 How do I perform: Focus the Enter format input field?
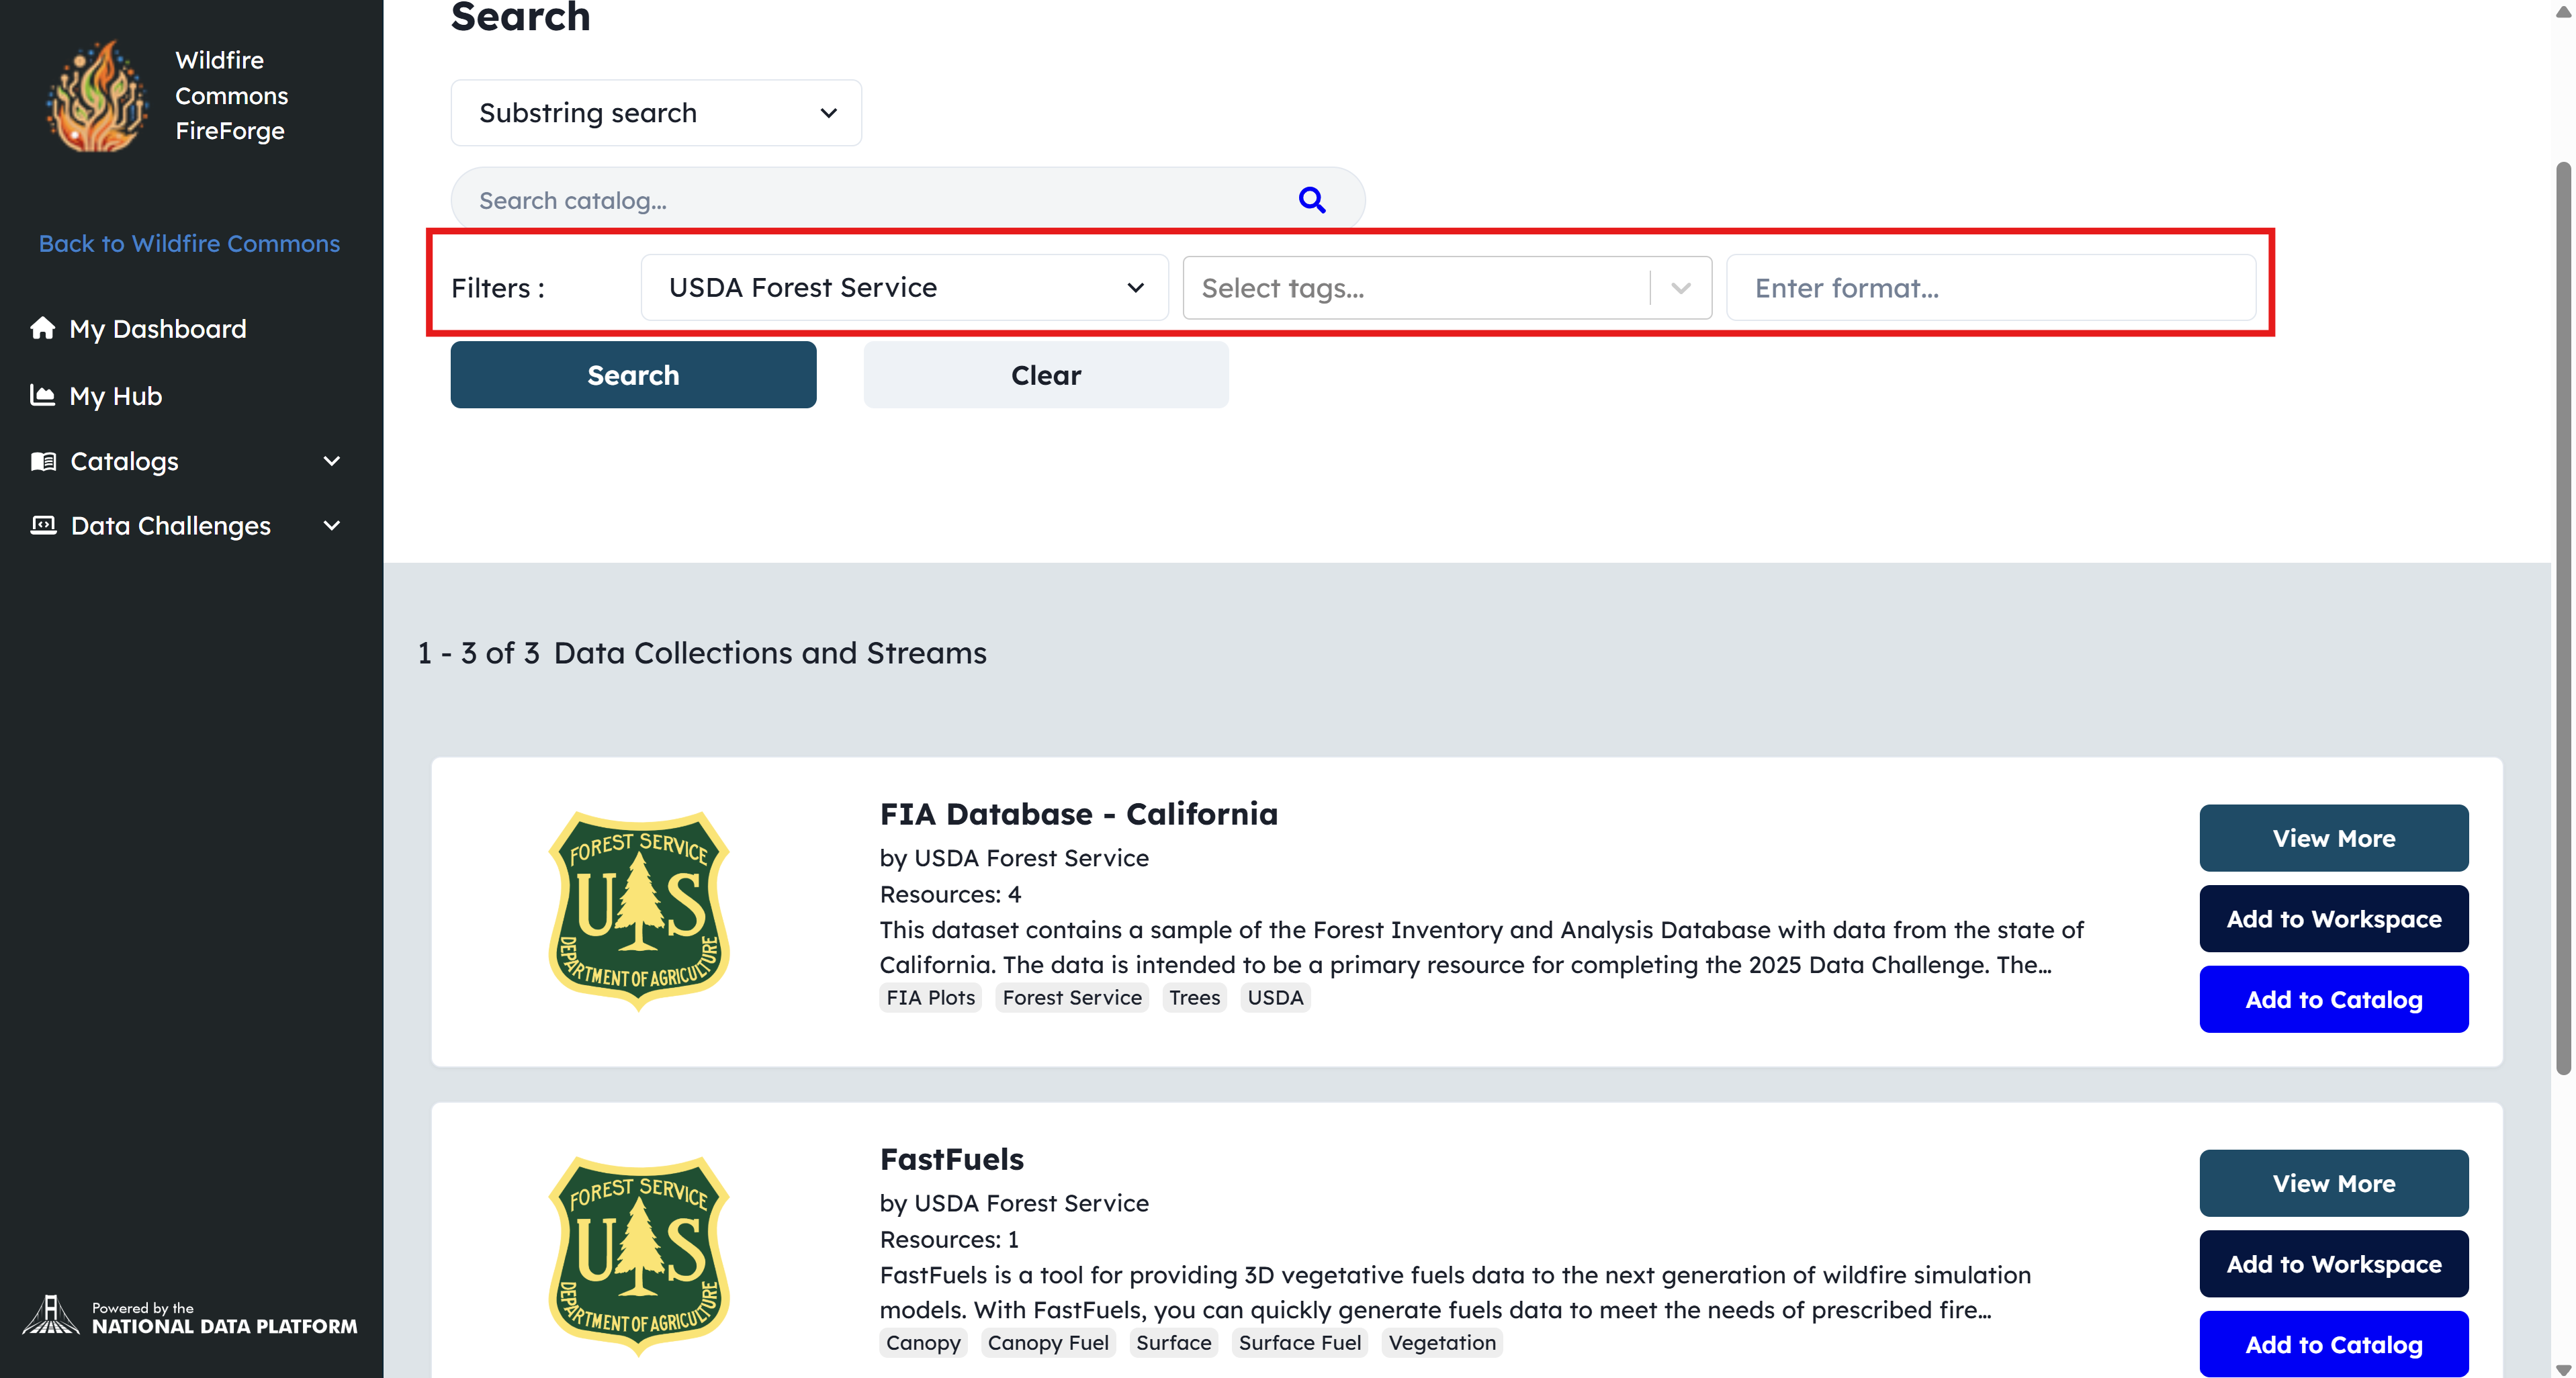[1990, 288]
